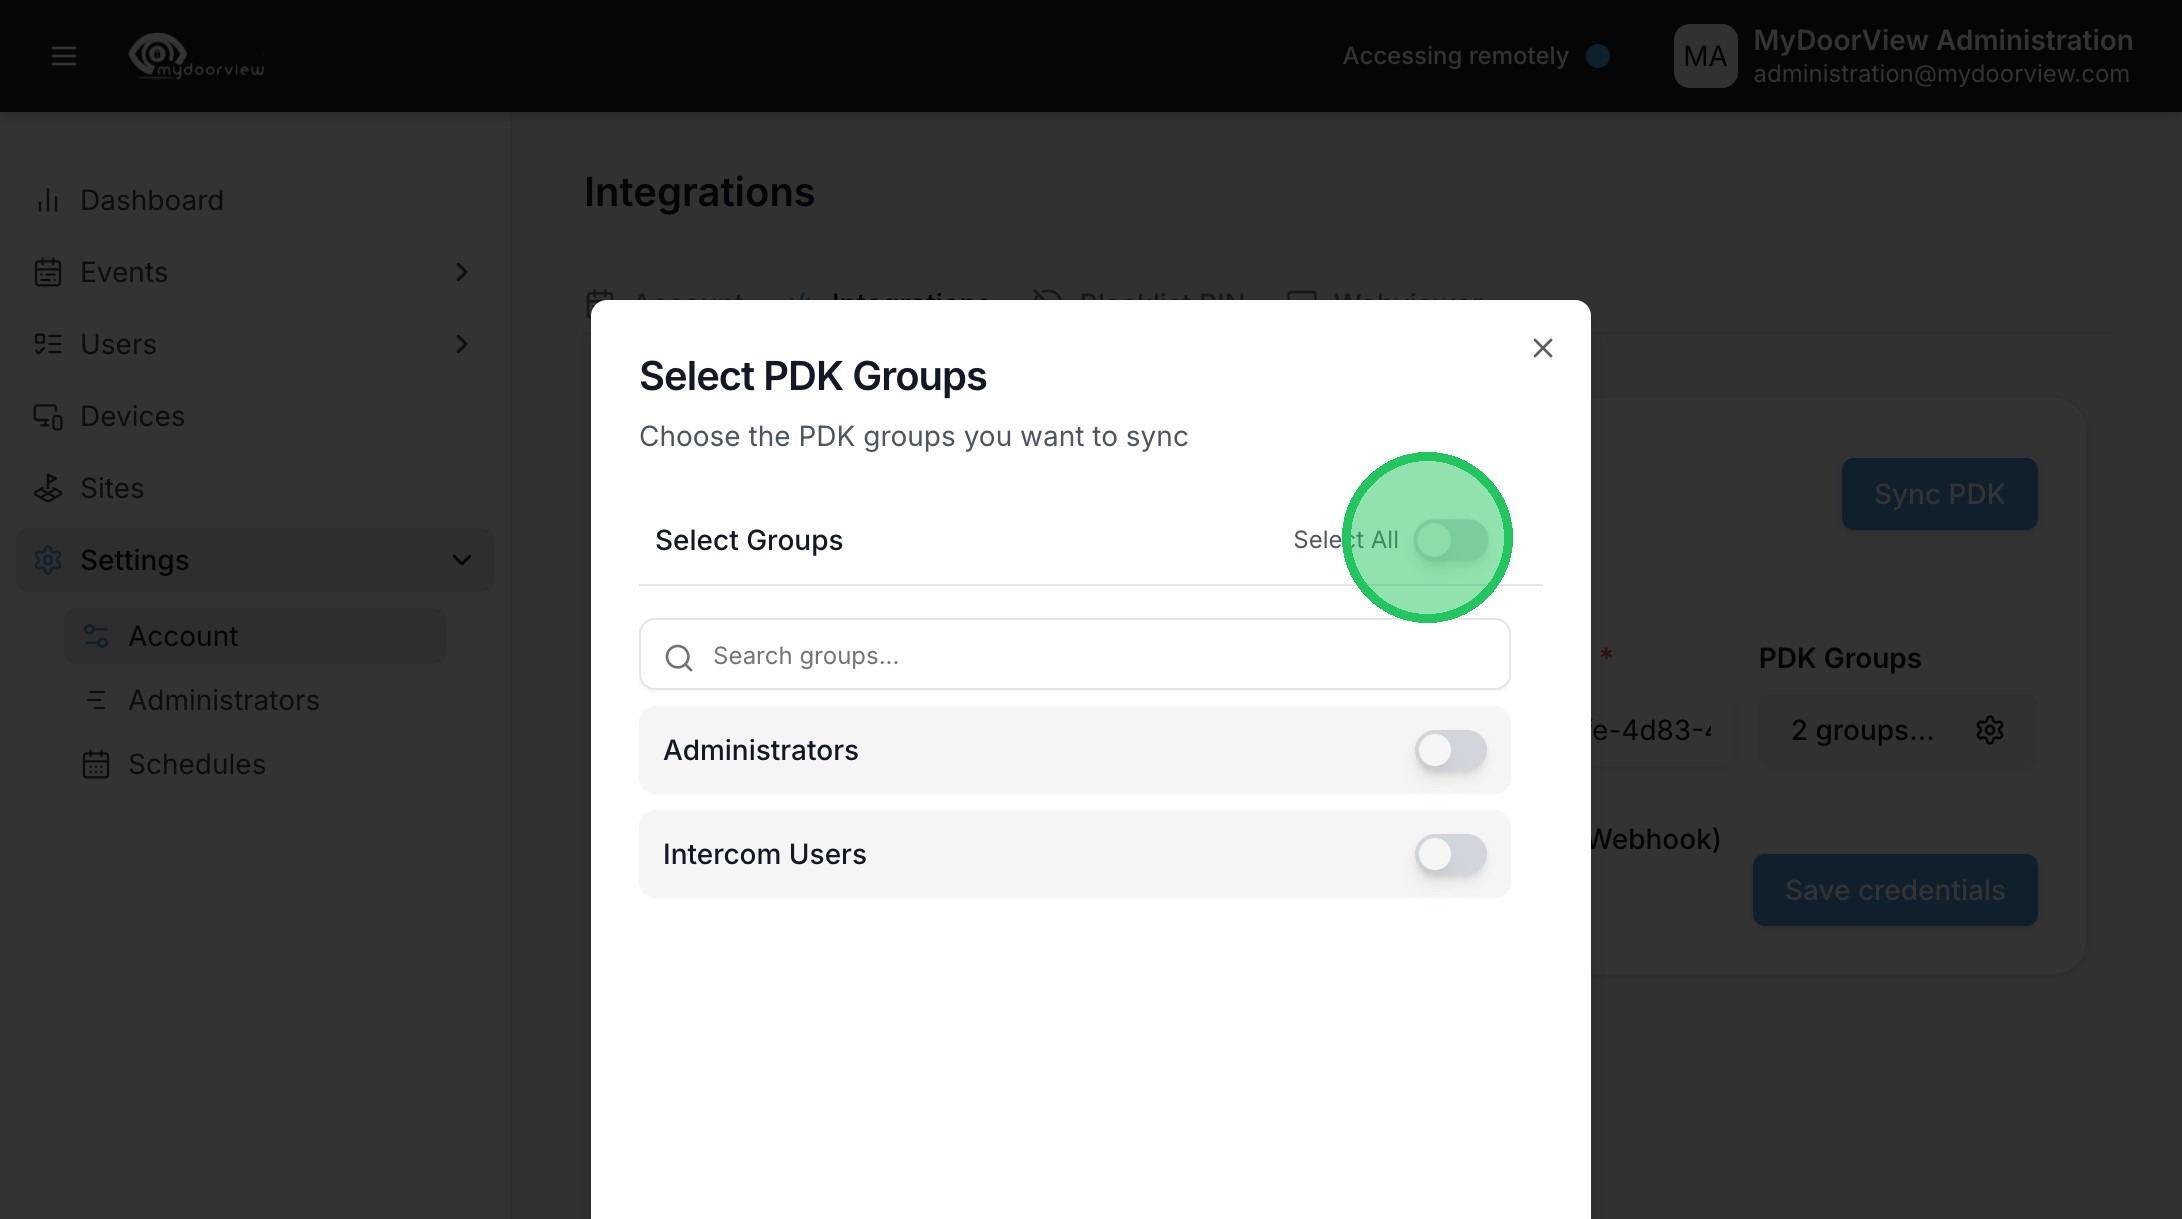The image size is (2182, 1219).
Task: Expand the Users submenu chevron
Action: (461, 344)
